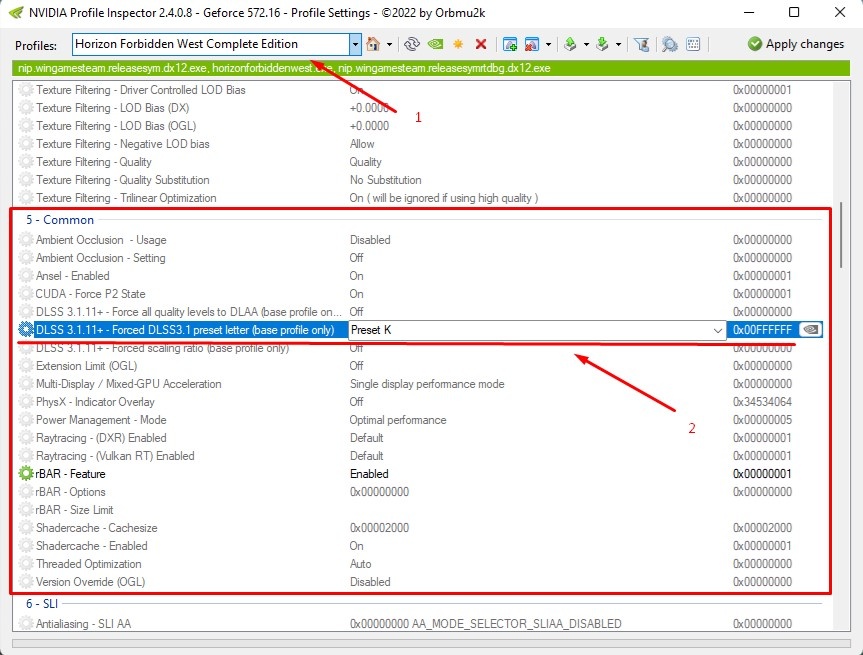Restore profile to NVIDIA defaults (green logo icon)
This screenshot has width=863, height=655.
pyautogui.click(x=435, y=44)
